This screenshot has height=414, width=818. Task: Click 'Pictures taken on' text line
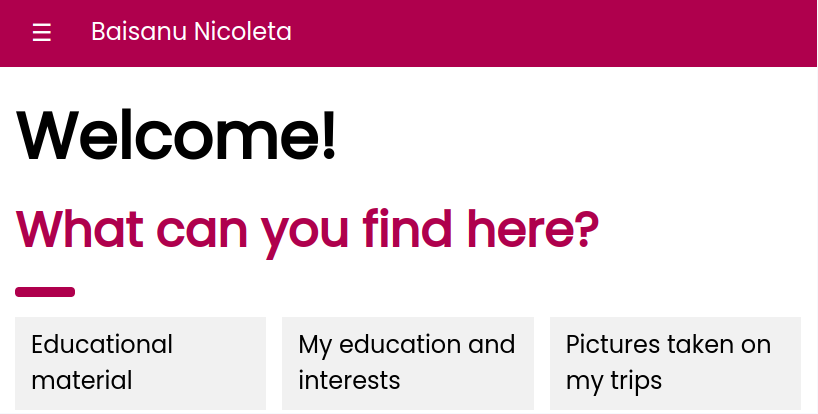668,345
